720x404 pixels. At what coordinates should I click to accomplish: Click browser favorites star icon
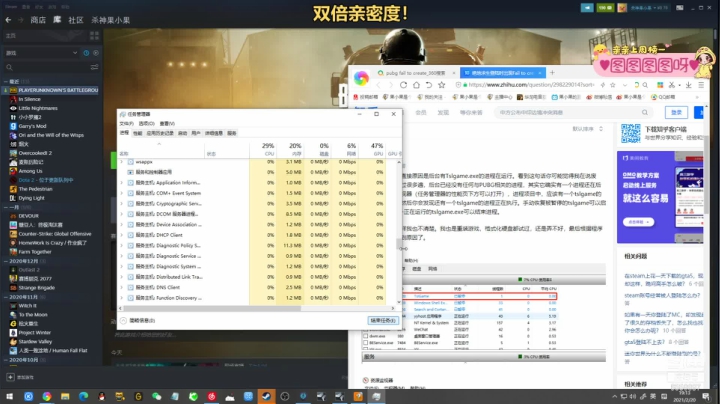(x=442, y=85)
